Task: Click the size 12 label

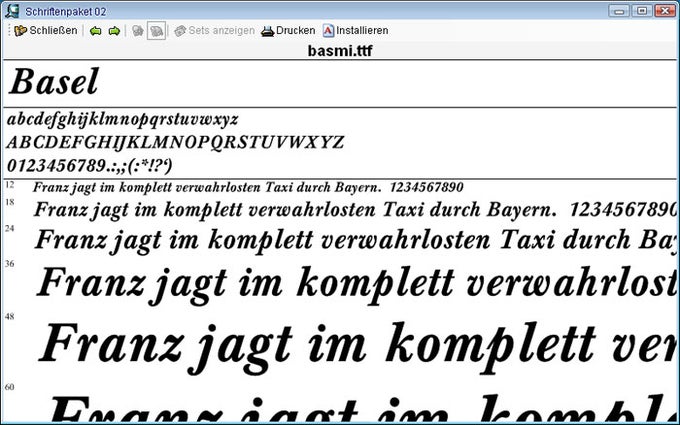Action: pyautogui.click(x=10, y=185)
